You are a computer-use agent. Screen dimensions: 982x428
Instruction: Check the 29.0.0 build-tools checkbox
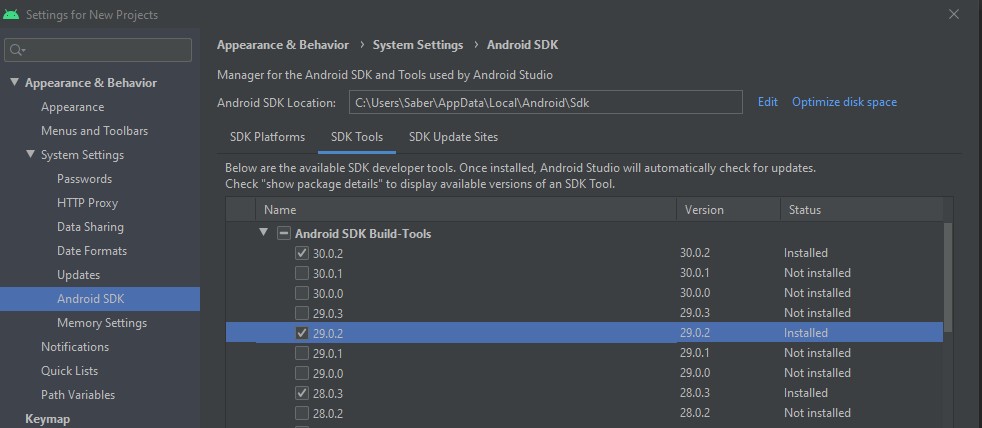[x=302, y=373]
